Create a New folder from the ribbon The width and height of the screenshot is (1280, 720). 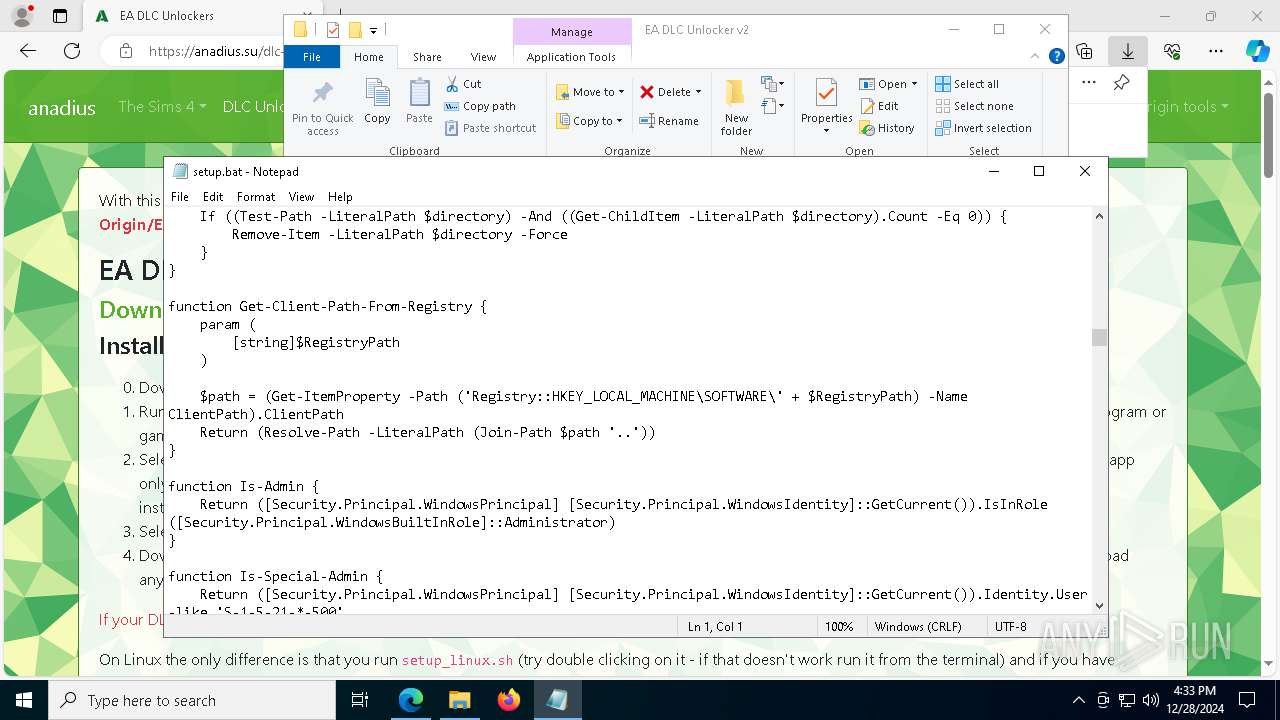(736, 107)
